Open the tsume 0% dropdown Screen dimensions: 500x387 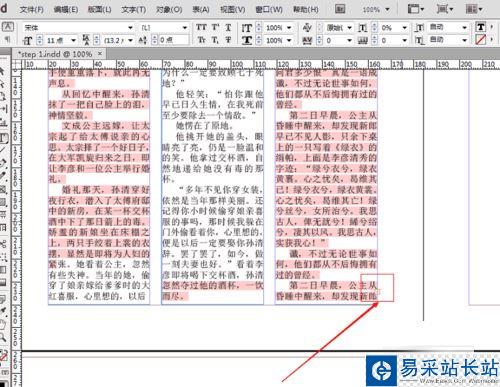click(x=405, y=28)
